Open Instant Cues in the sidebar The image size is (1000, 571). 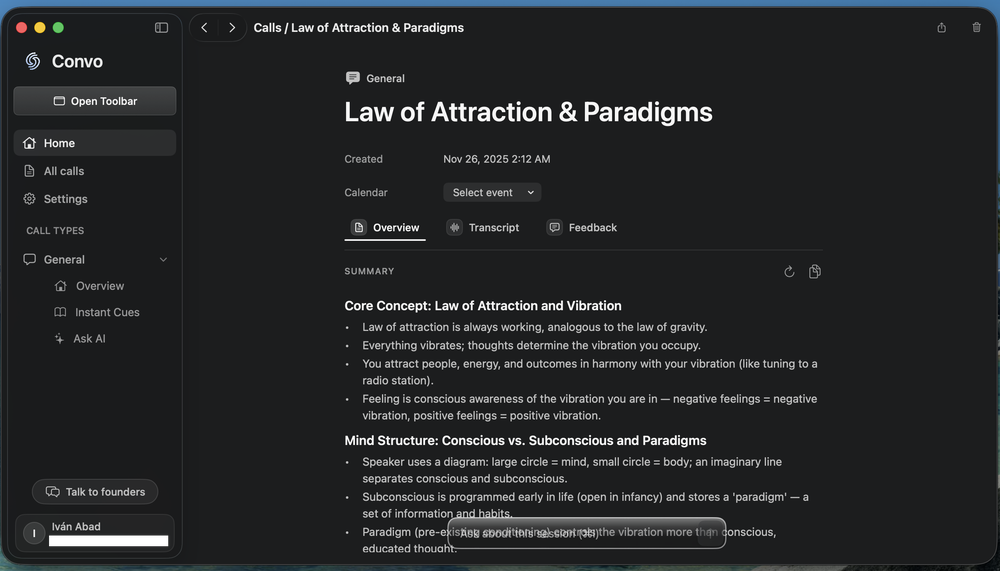tap(107, 312)
